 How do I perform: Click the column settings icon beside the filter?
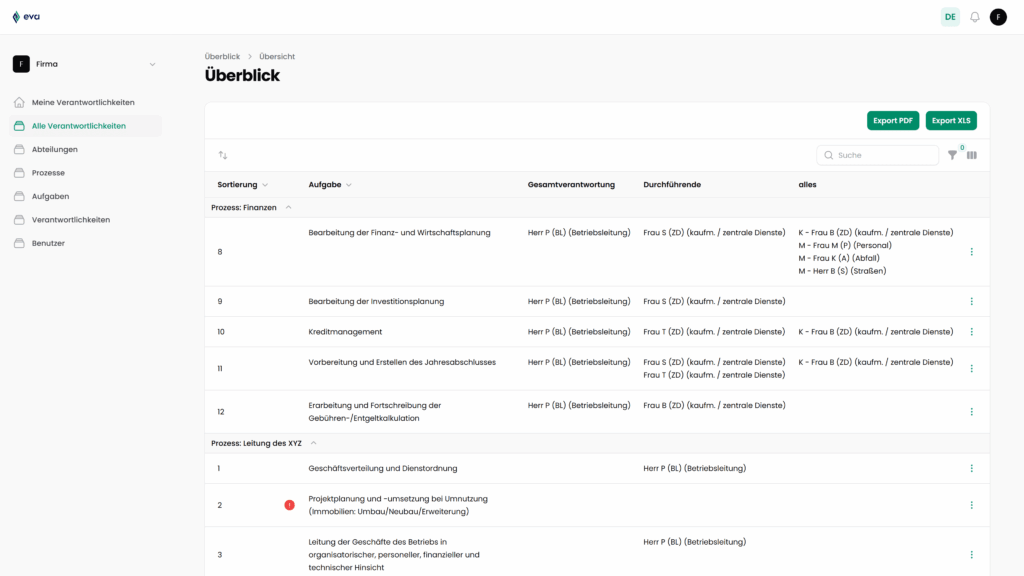(x=971, y=155)
